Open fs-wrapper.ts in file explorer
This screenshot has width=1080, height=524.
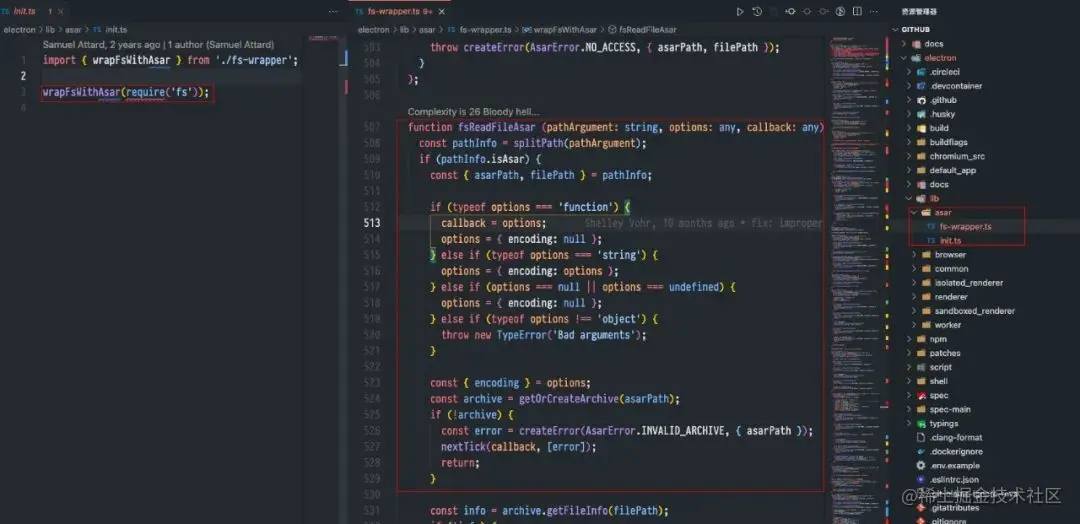pos(964,227)
